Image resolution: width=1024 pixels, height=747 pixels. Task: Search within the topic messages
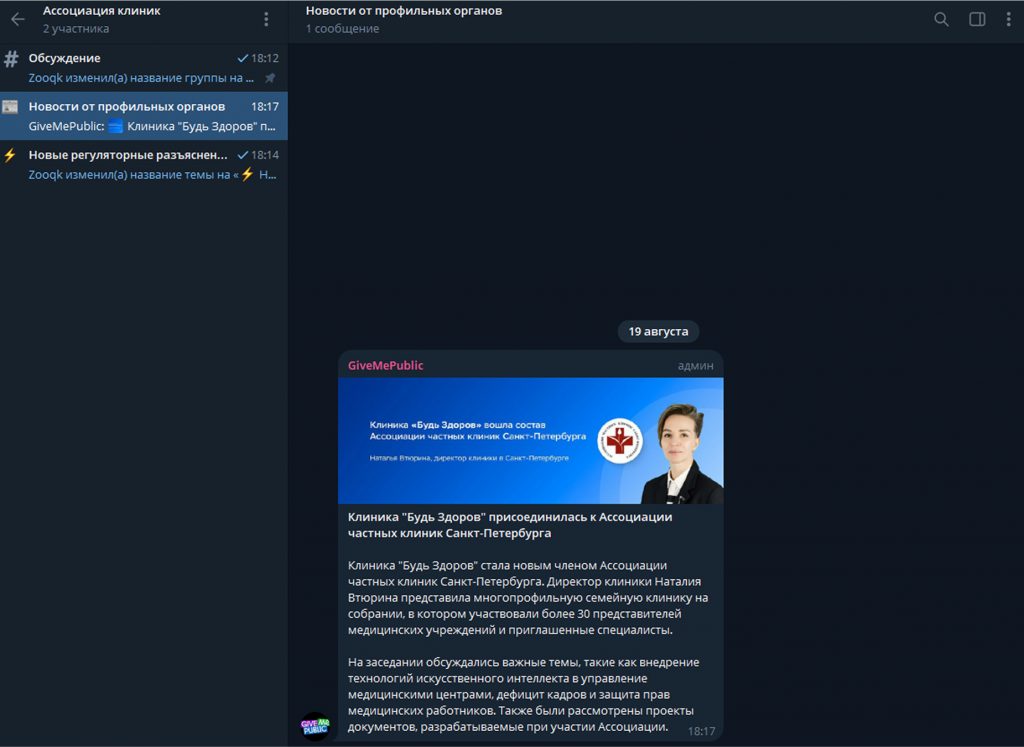click(941, 19)
